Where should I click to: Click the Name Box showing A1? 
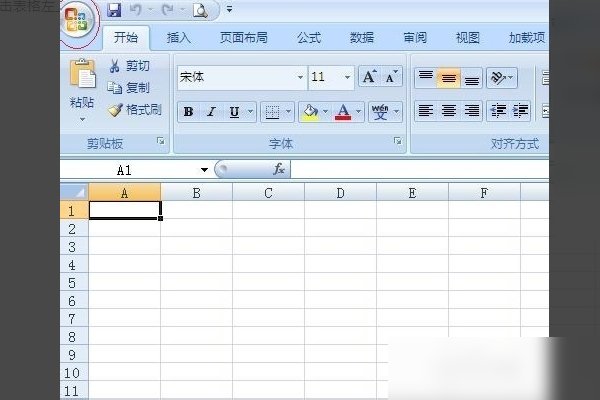click(130, 170)
